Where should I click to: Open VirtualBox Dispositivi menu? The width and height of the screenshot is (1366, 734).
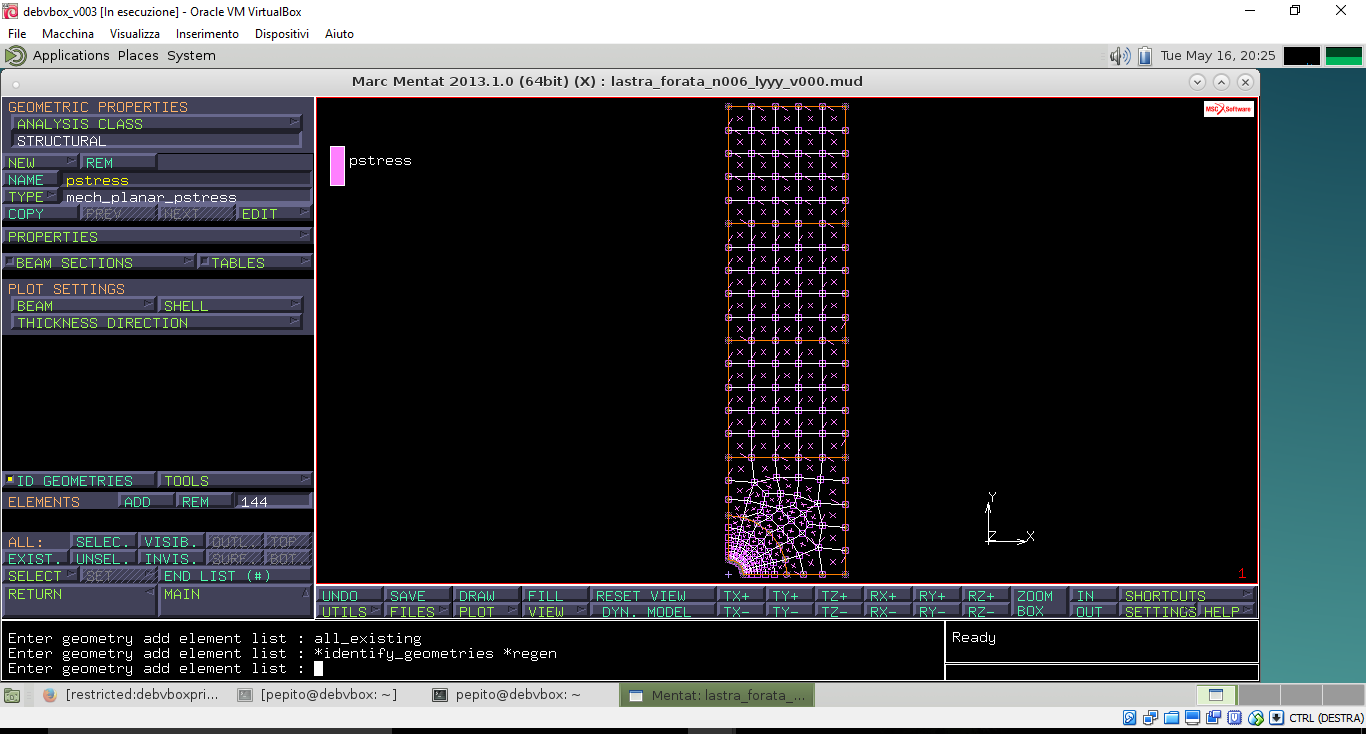point(282,33)
